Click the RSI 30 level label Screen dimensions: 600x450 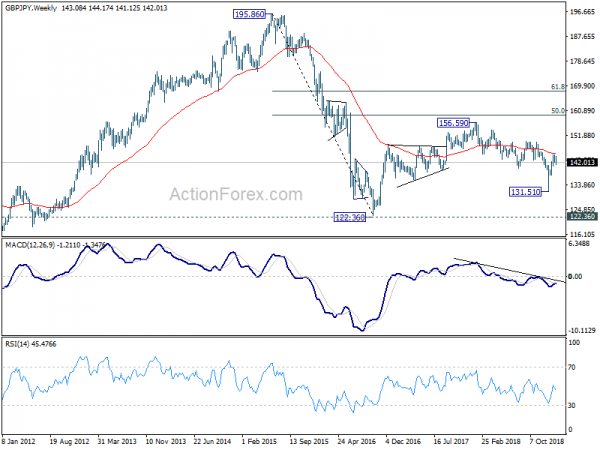(x=571, y=405)
